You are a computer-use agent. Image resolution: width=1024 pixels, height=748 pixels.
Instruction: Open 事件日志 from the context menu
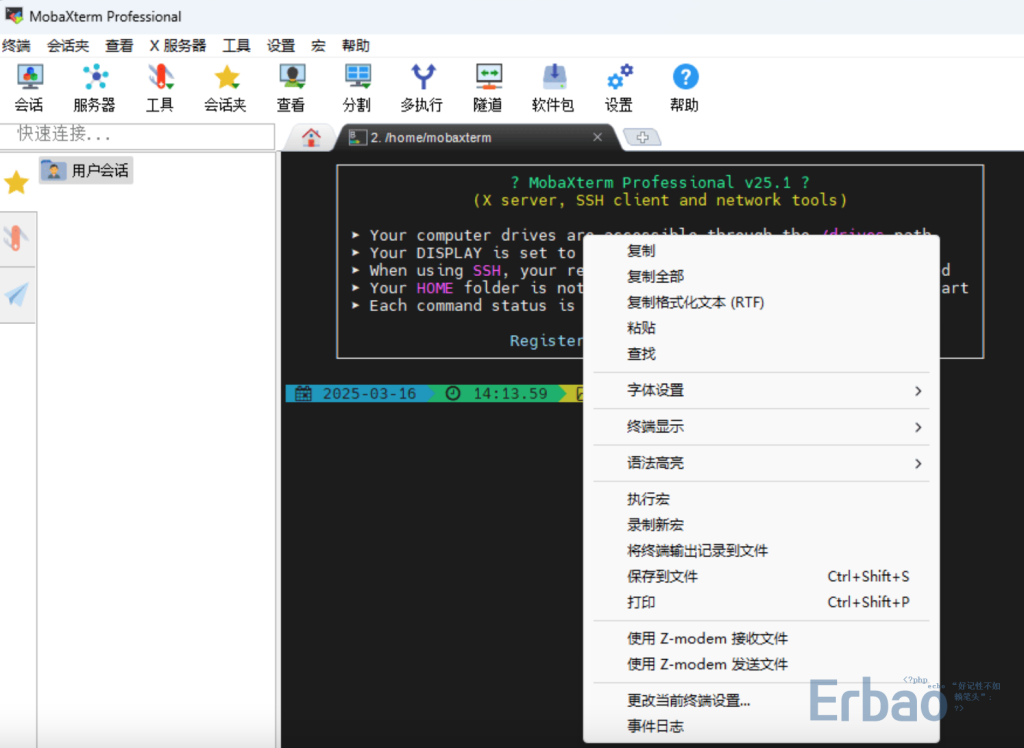pyautogui.click(x=761, y=726)
